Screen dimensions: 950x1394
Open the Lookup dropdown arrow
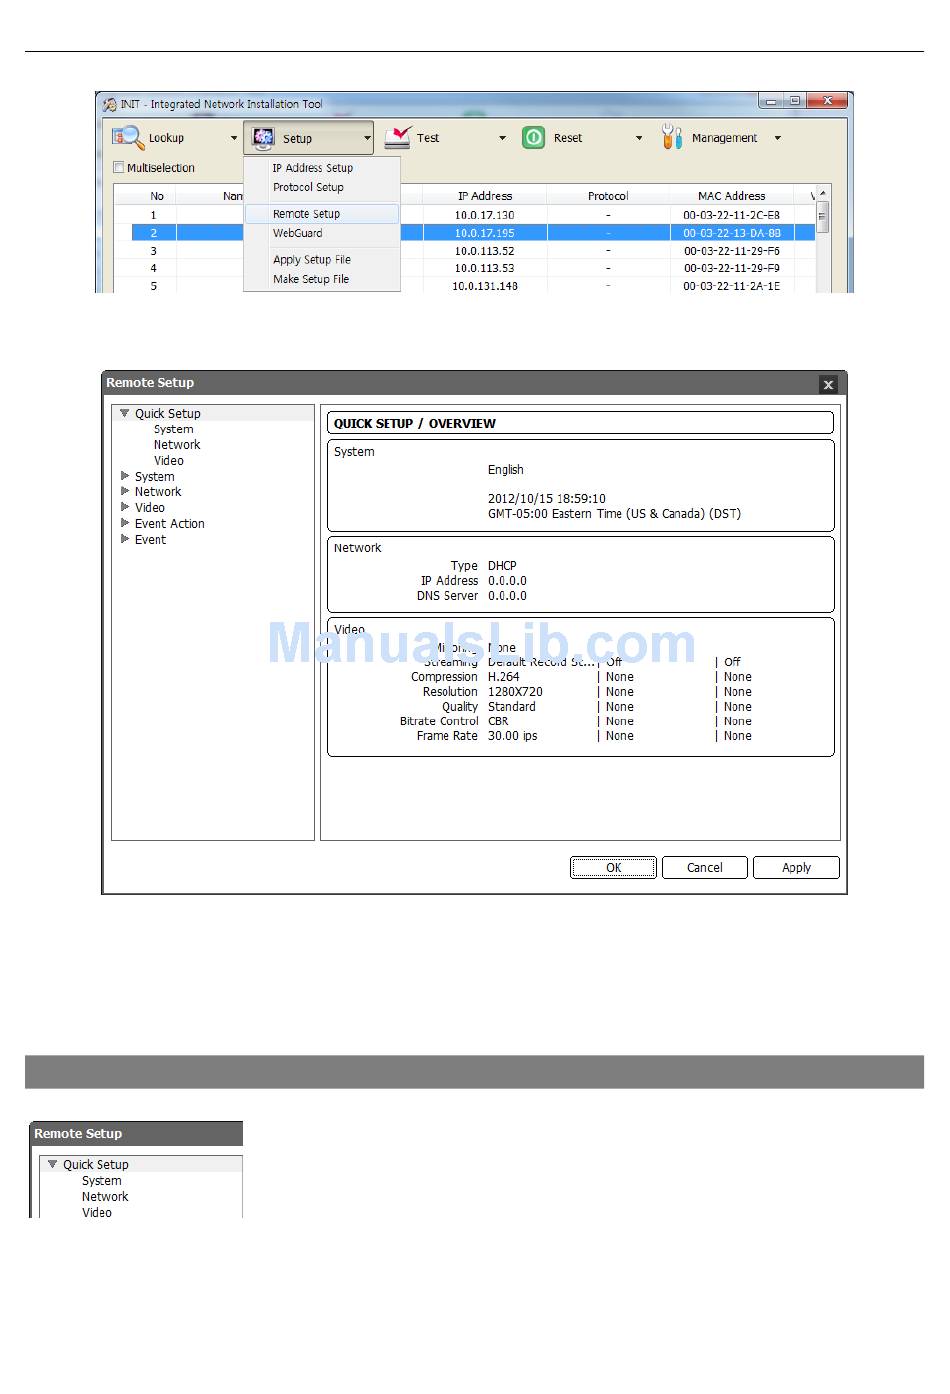(234, 139)
